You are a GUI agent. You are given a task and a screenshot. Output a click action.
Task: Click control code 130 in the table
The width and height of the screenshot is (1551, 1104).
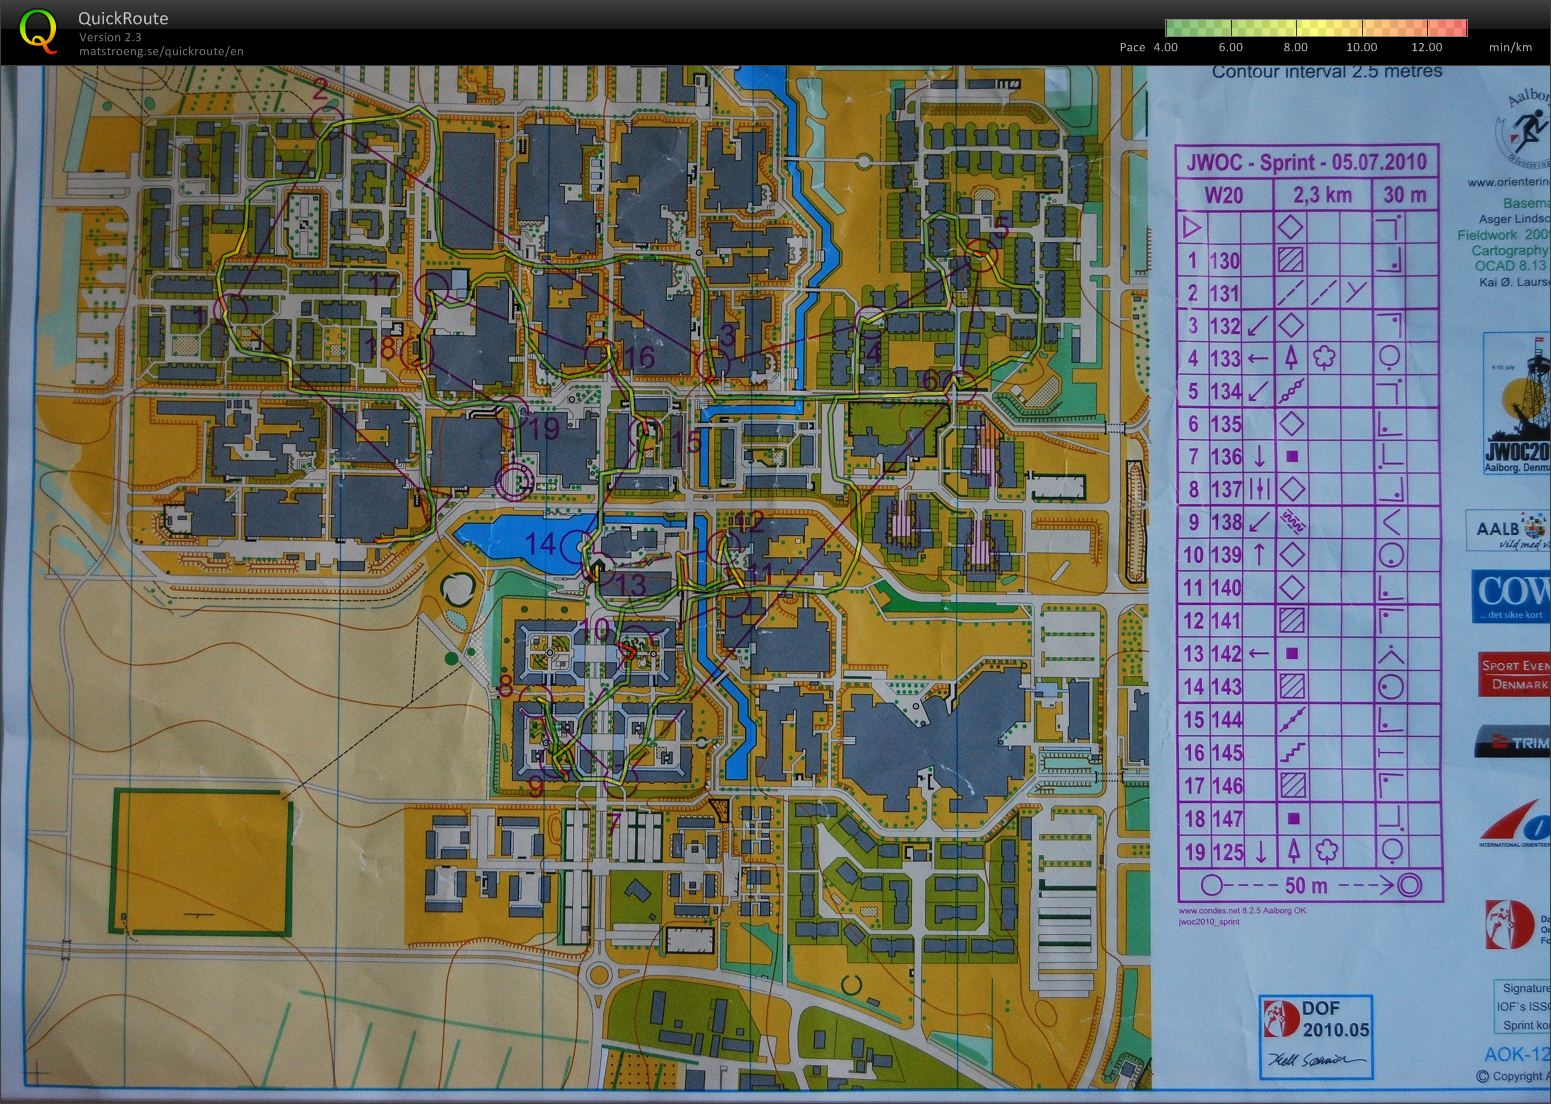click(x=1225, y=261)
